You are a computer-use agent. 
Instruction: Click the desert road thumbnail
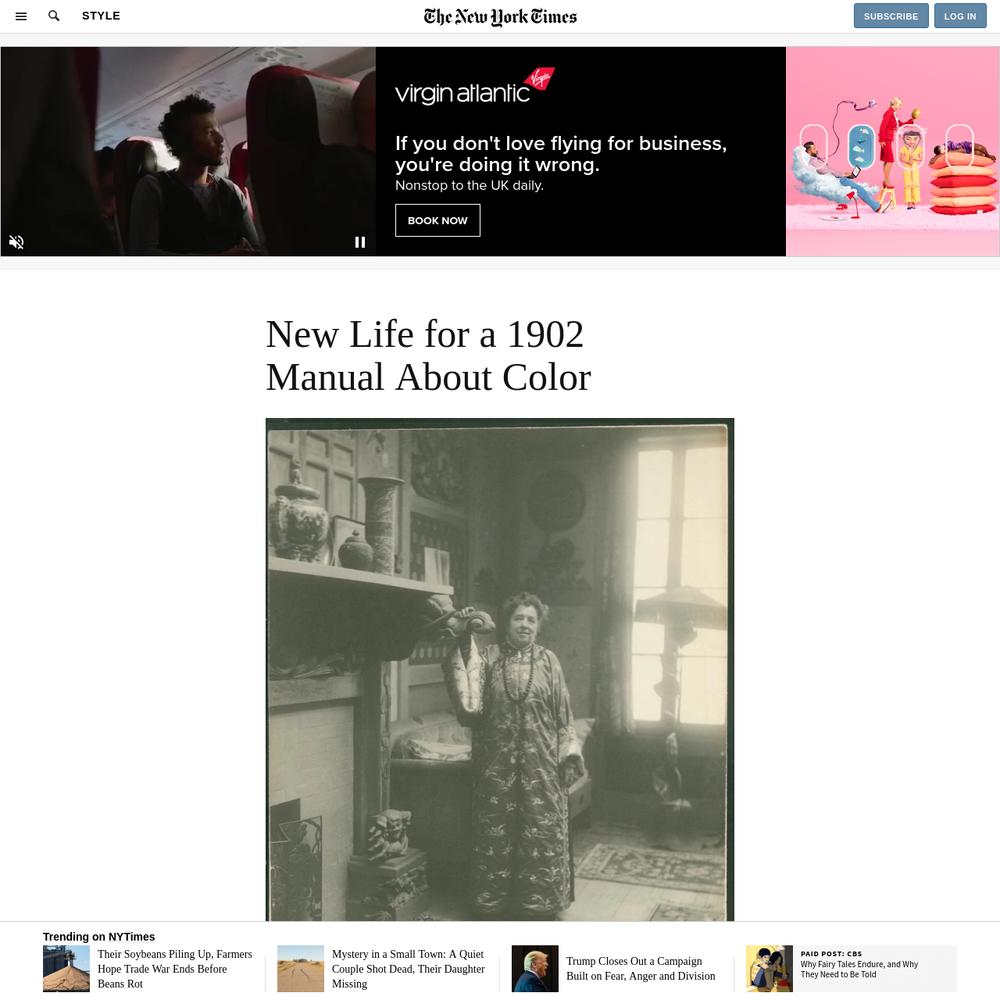[300, 968]
